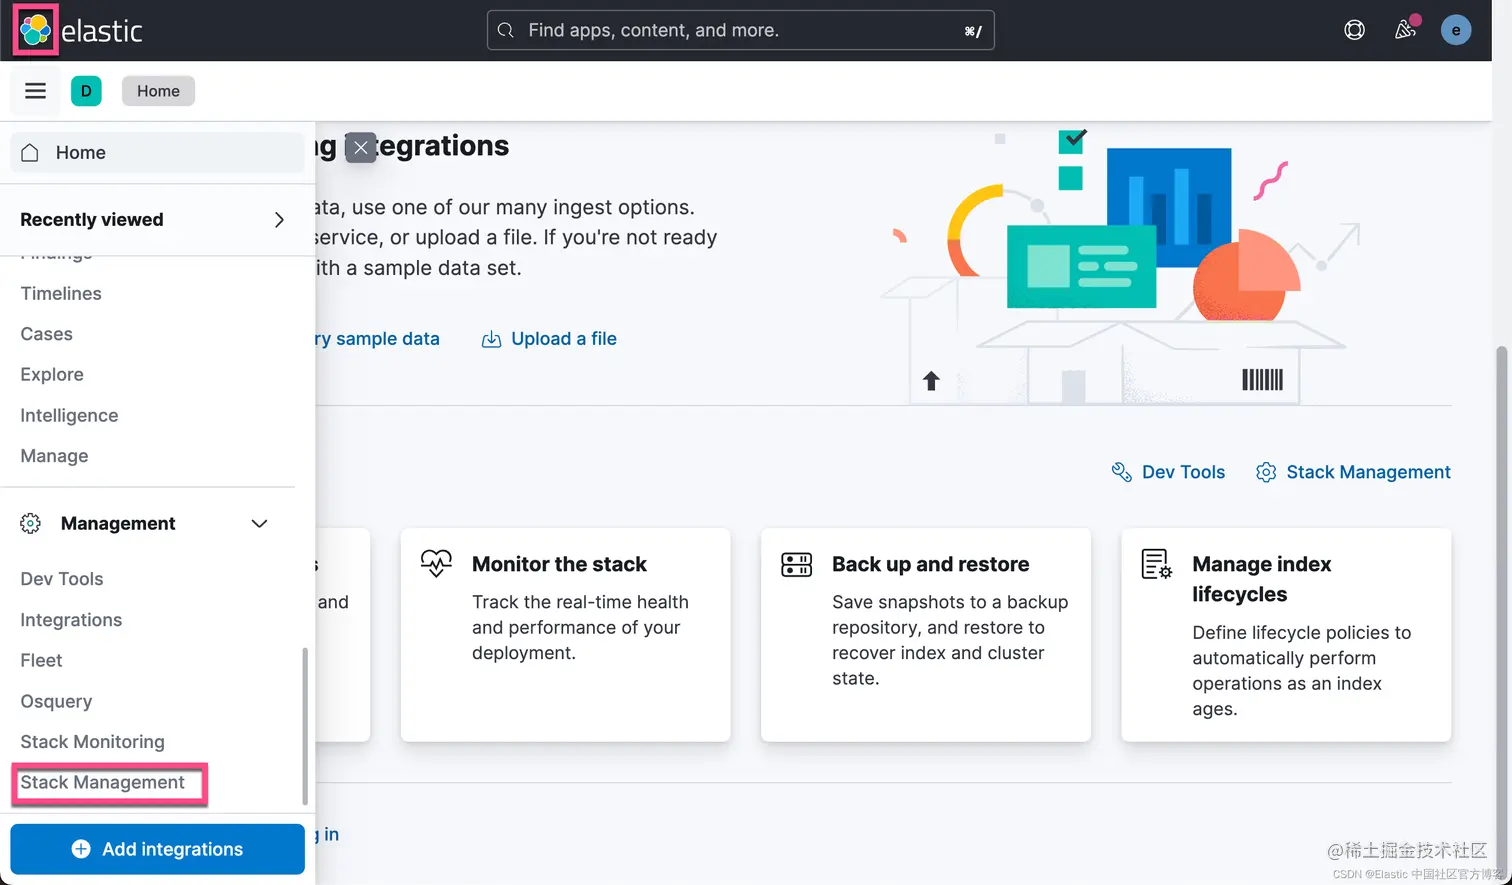Click the Home breadcrumb
Screen dimensions: 1512x885
(158, 91)
